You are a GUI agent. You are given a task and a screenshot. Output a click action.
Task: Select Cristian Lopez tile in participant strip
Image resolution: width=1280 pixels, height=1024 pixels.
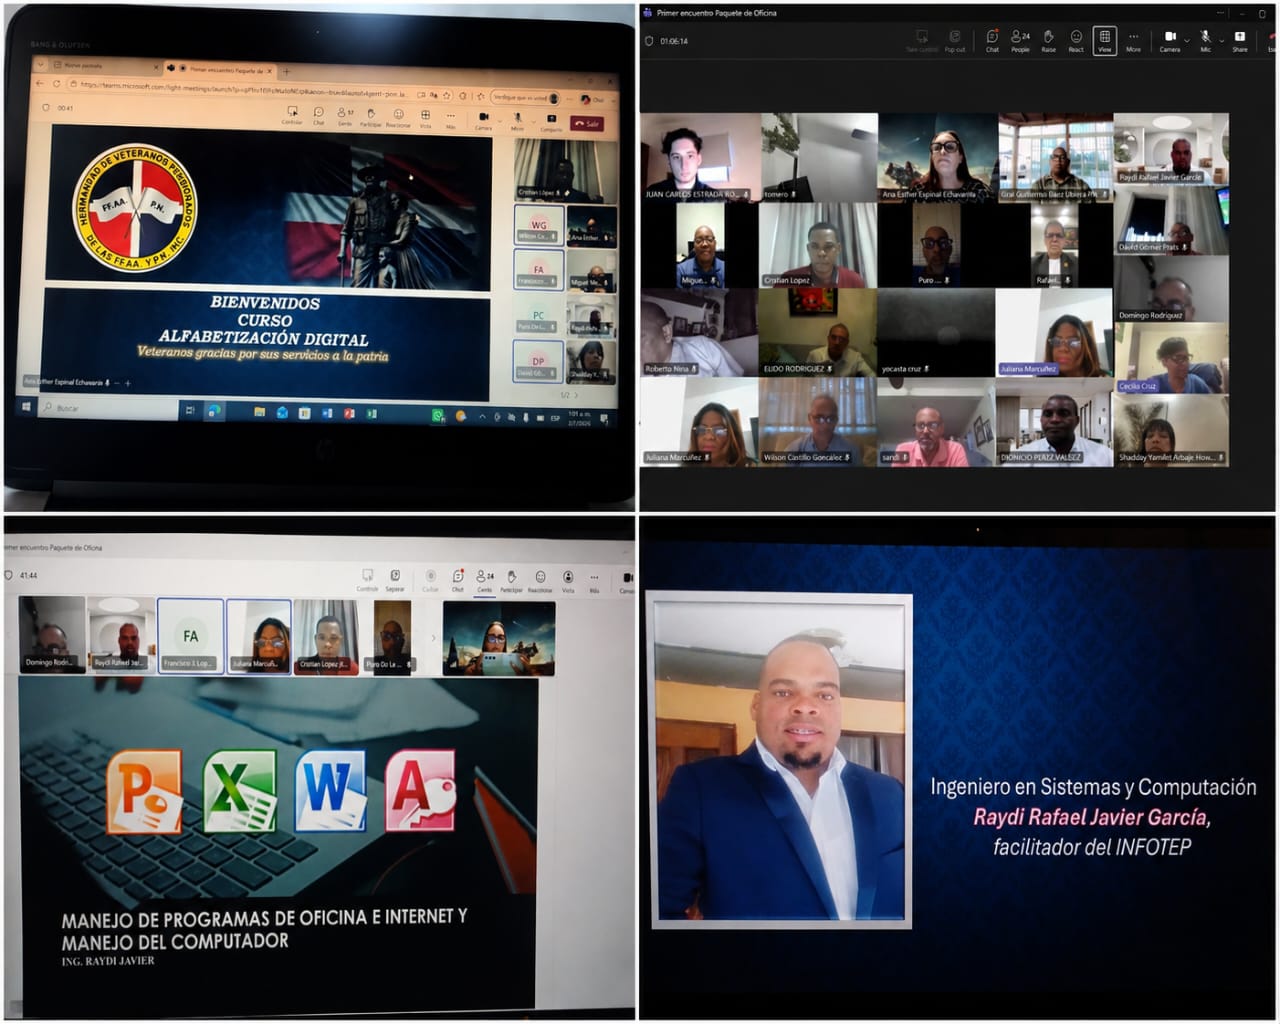pos(326,636)
